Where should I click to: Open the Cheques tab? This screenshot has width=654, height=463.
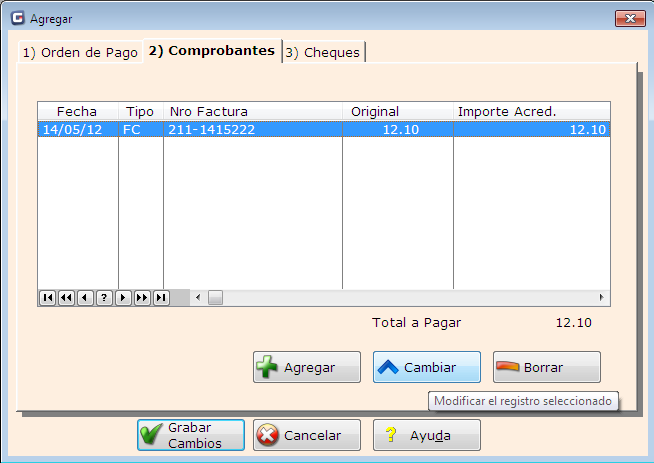click(x=323, y=53)
